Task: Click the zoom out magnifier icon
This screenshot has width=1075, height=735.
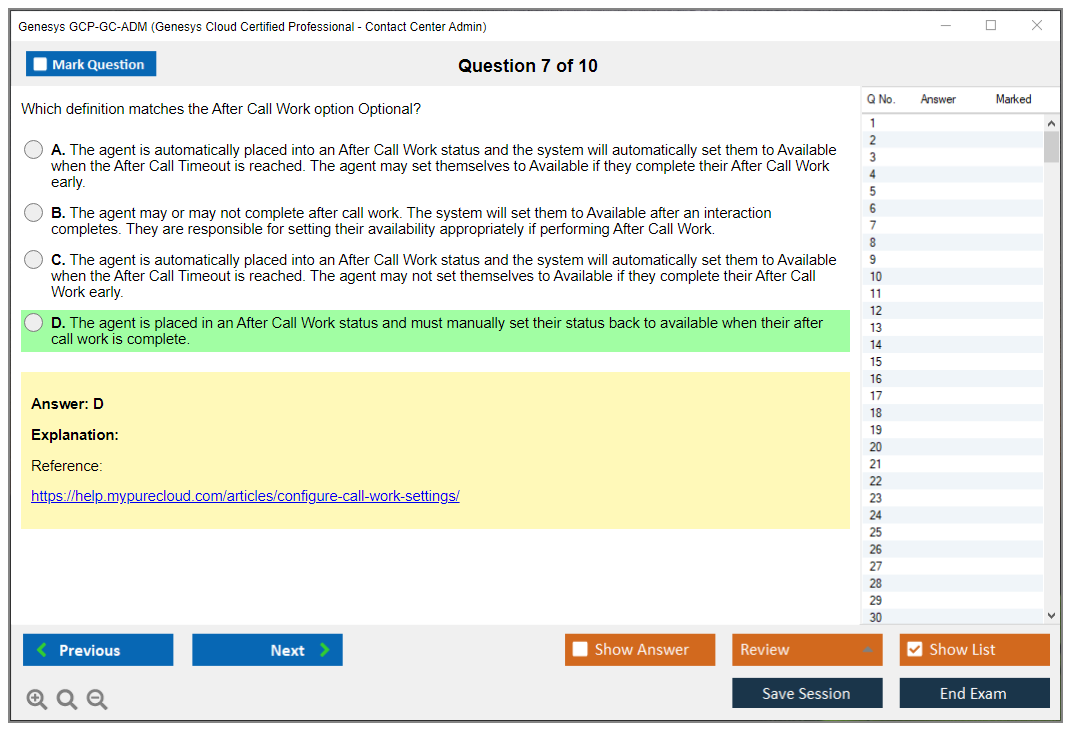Action: pyautogui.click(x=97, y=700)
